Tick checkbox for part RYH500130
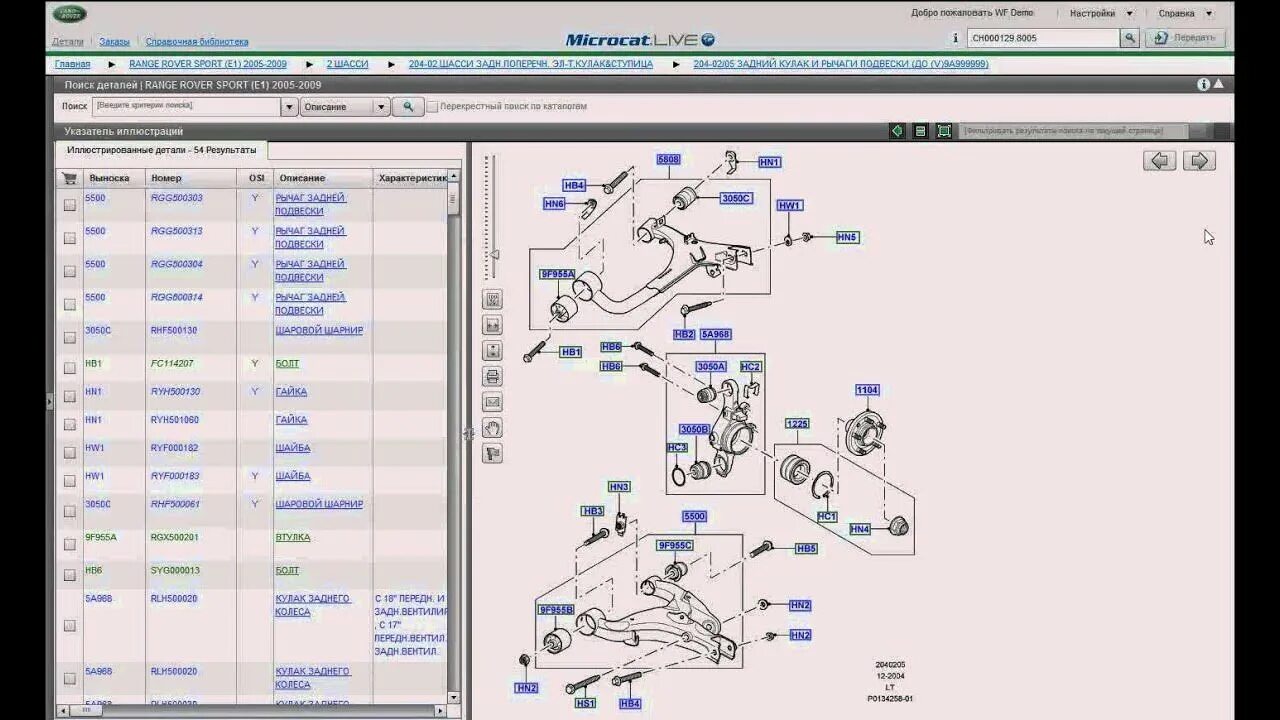Screen dimensions: 1280x720 pyautogui.click(x=70, y=396)
